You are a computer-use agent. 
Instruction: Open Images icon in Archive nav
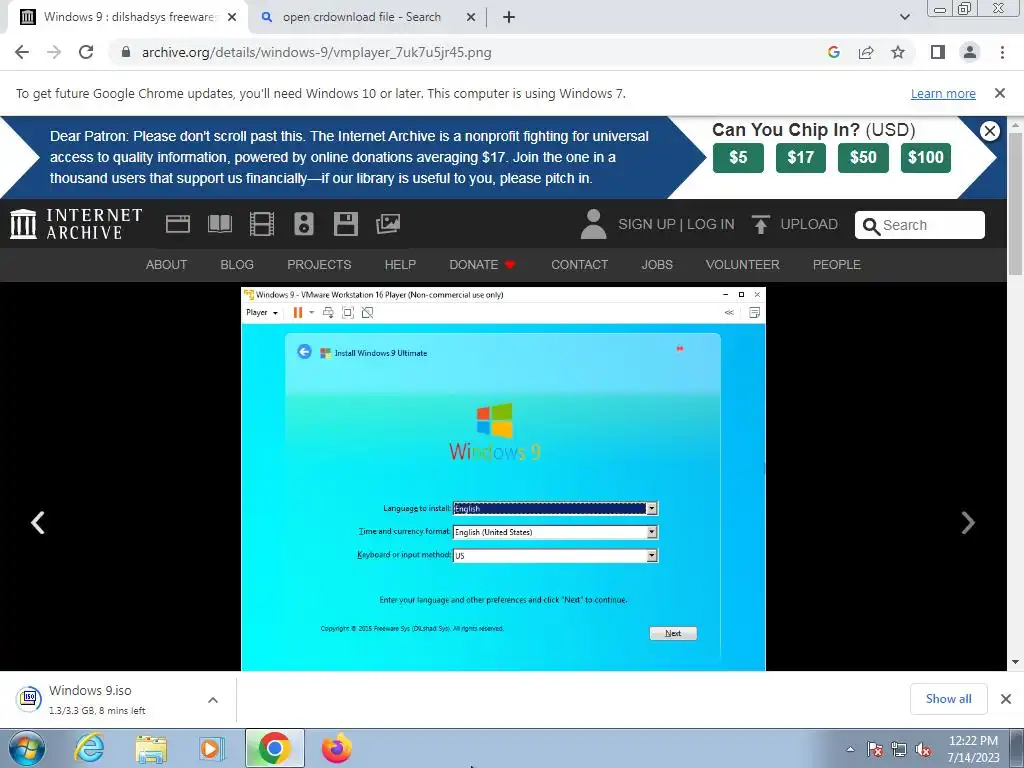[x=388, y=224]
